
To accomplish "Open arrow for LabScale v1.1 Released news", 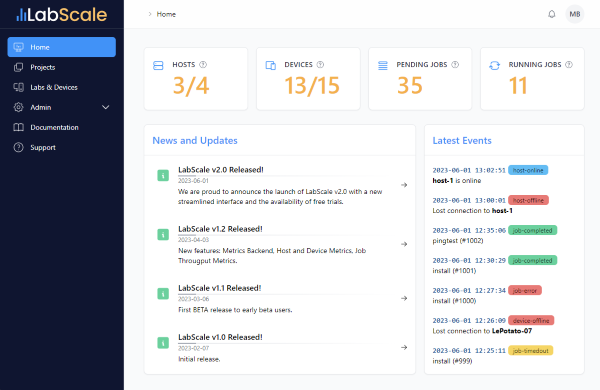I will click(x=404, y=298).
